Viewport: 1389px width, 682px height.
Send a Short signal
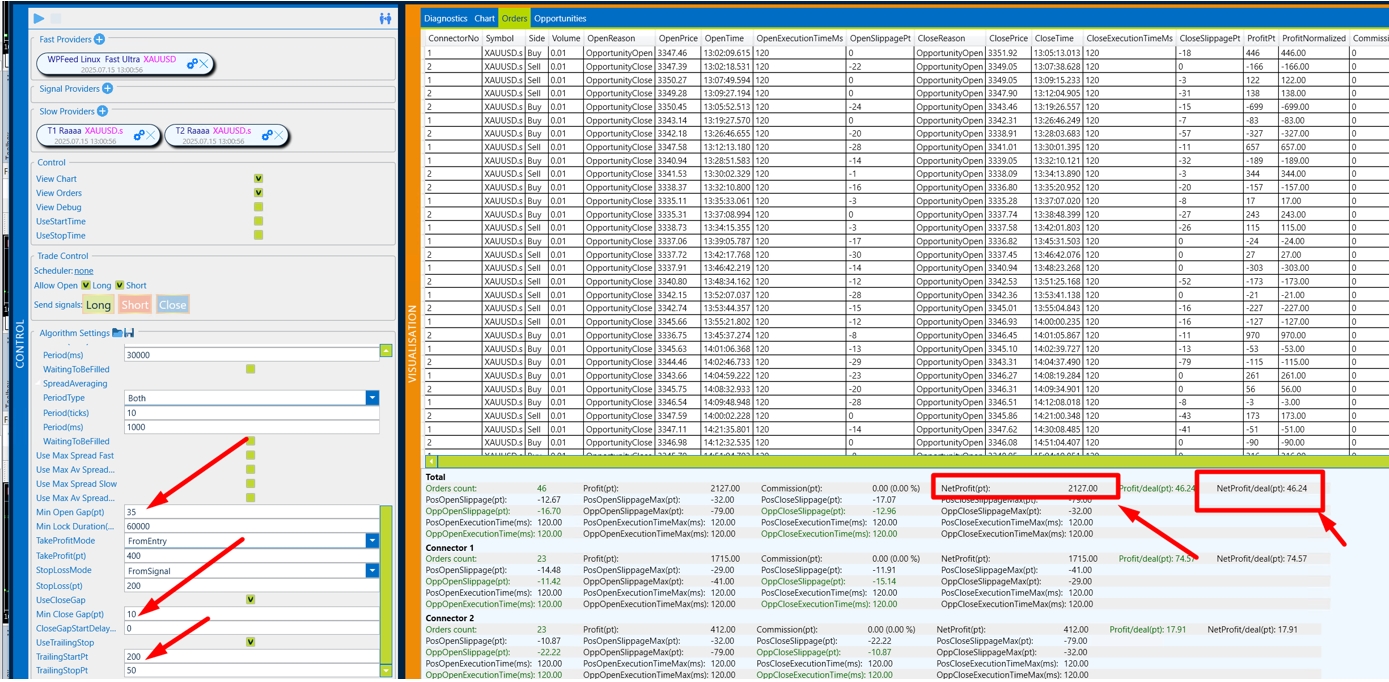(135, 305)
